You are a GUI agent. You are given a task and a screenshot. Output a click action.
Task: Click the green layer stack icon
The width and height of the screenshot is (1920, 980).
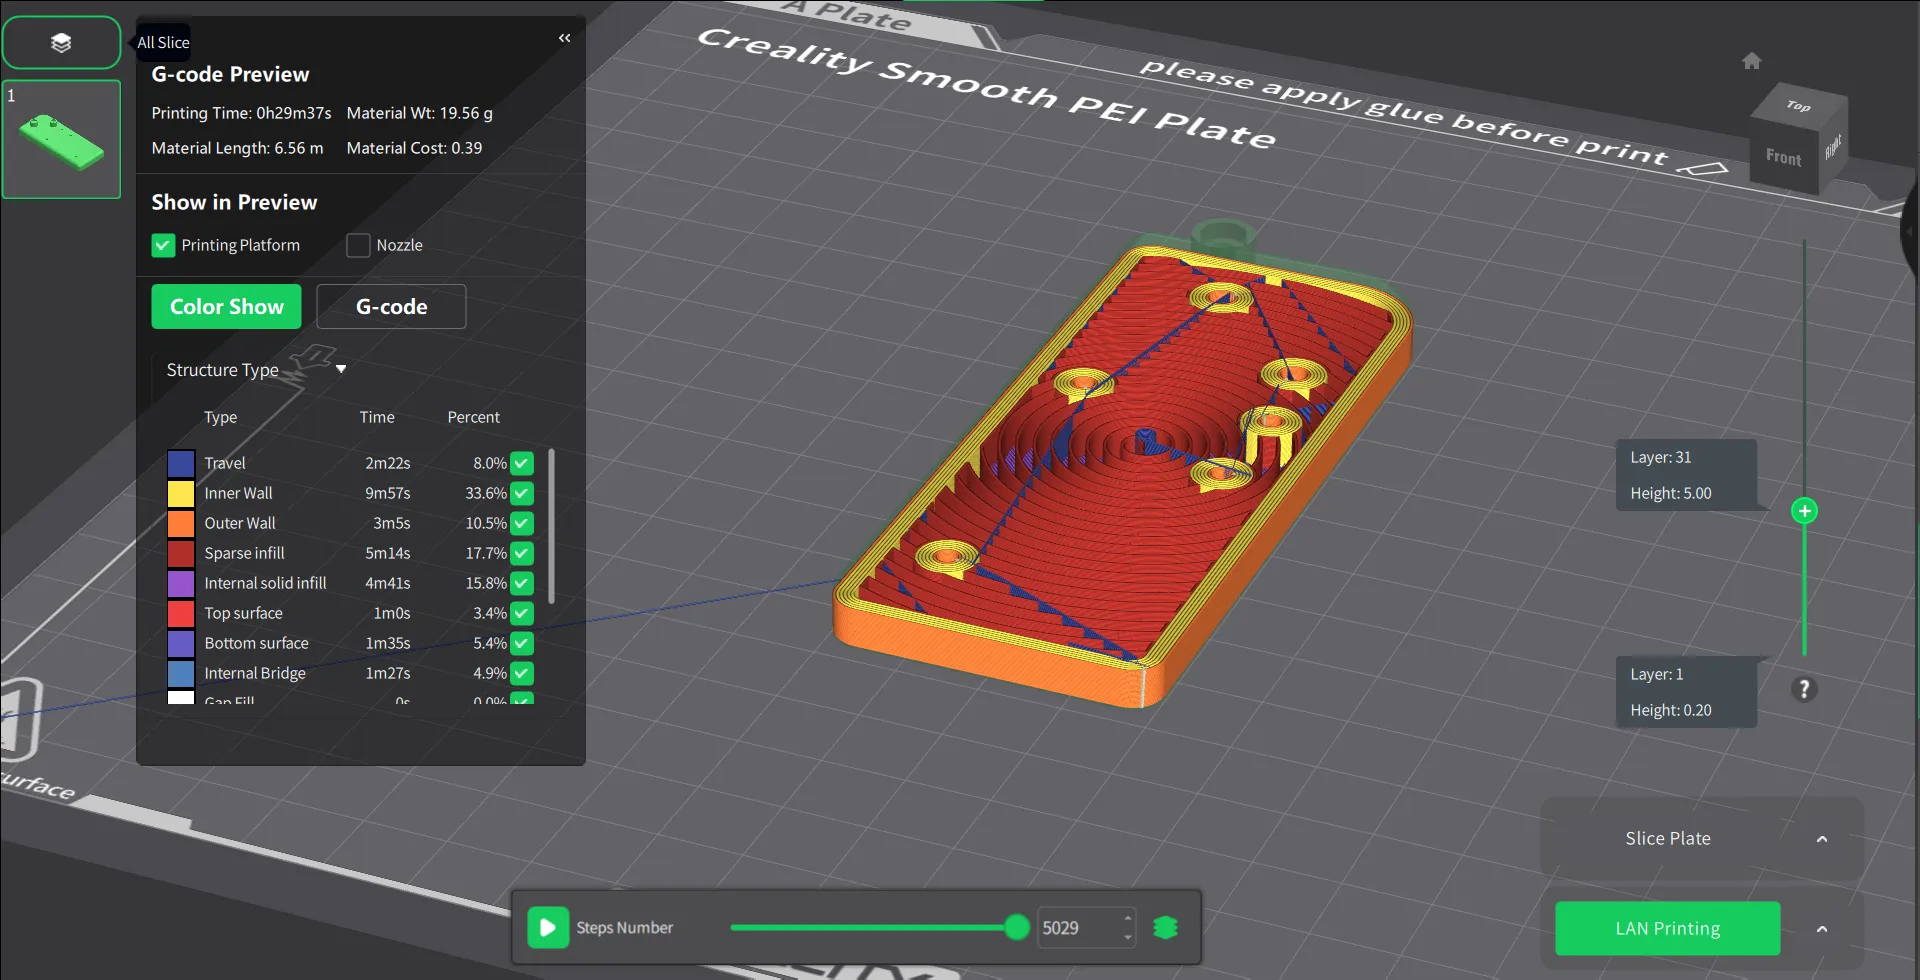tap(1165, 928)
